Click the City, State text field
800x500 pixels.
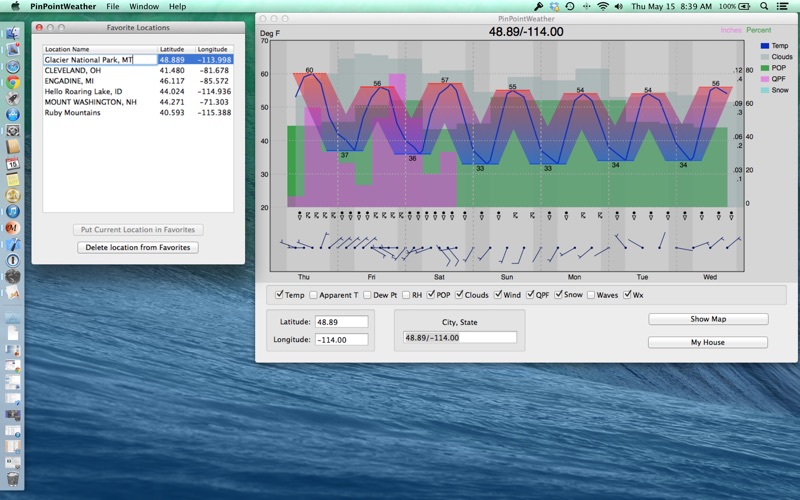(x=460, y=337)
